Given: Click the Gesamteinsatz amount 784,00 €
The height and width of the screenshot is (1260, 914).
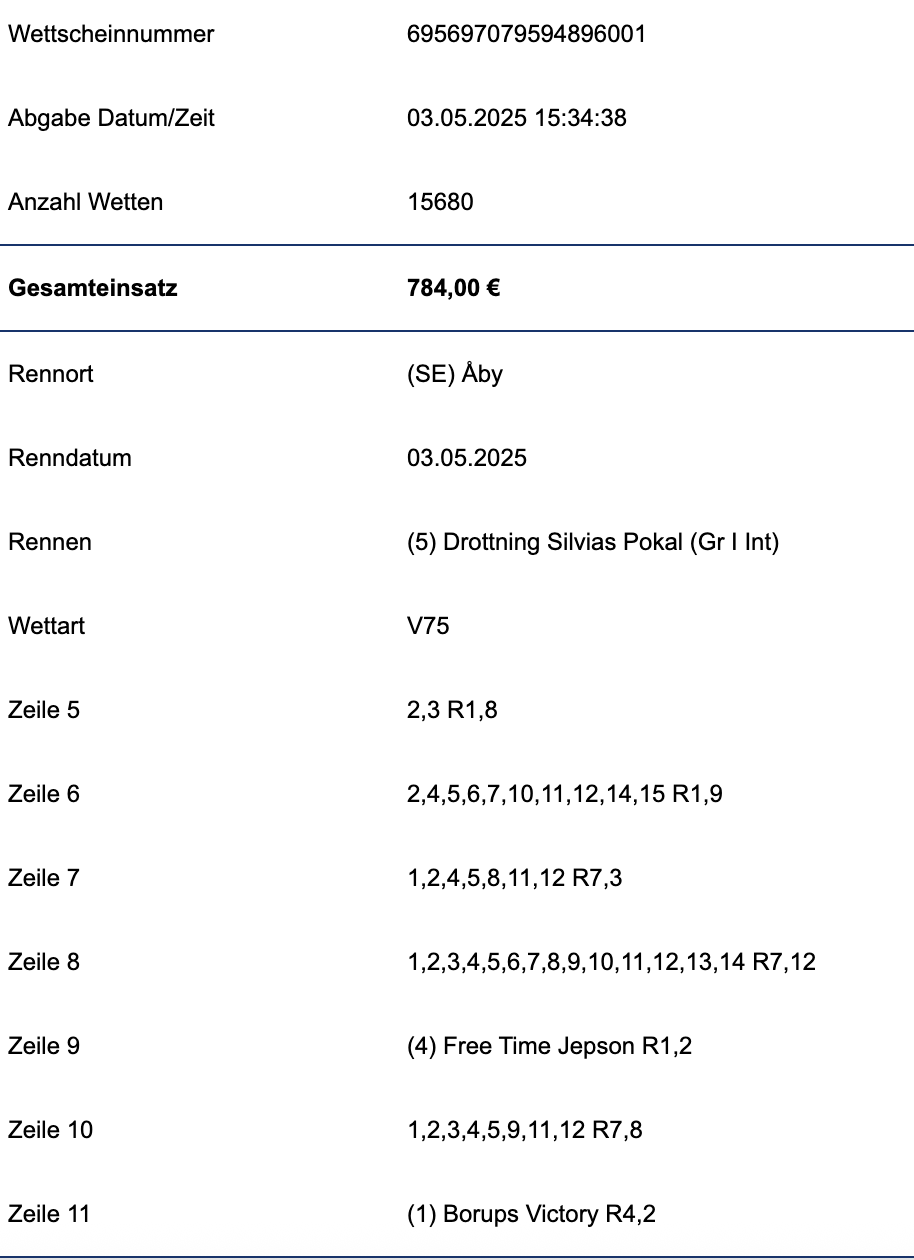Looking at the screenshot, I should point(454,289).
